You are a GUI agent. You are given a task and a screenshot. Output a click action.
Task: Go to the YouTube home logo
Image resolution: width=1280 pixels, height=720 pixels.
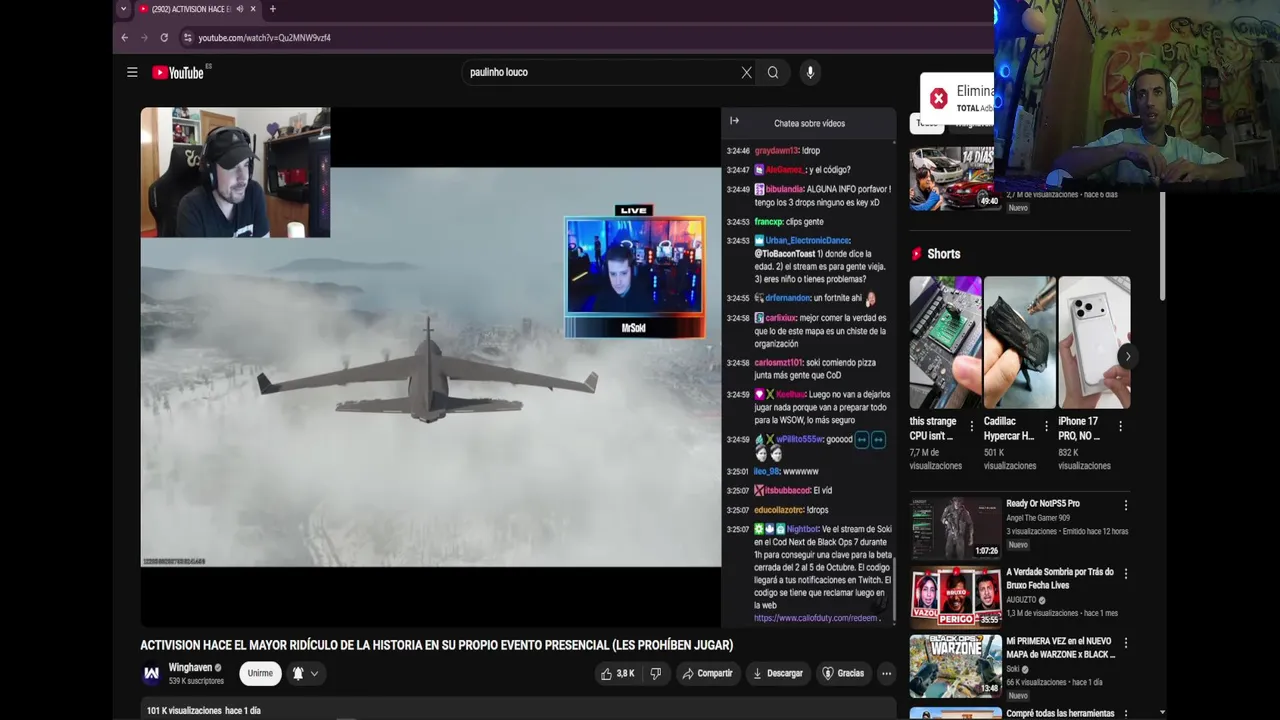(x=178, y=72)
